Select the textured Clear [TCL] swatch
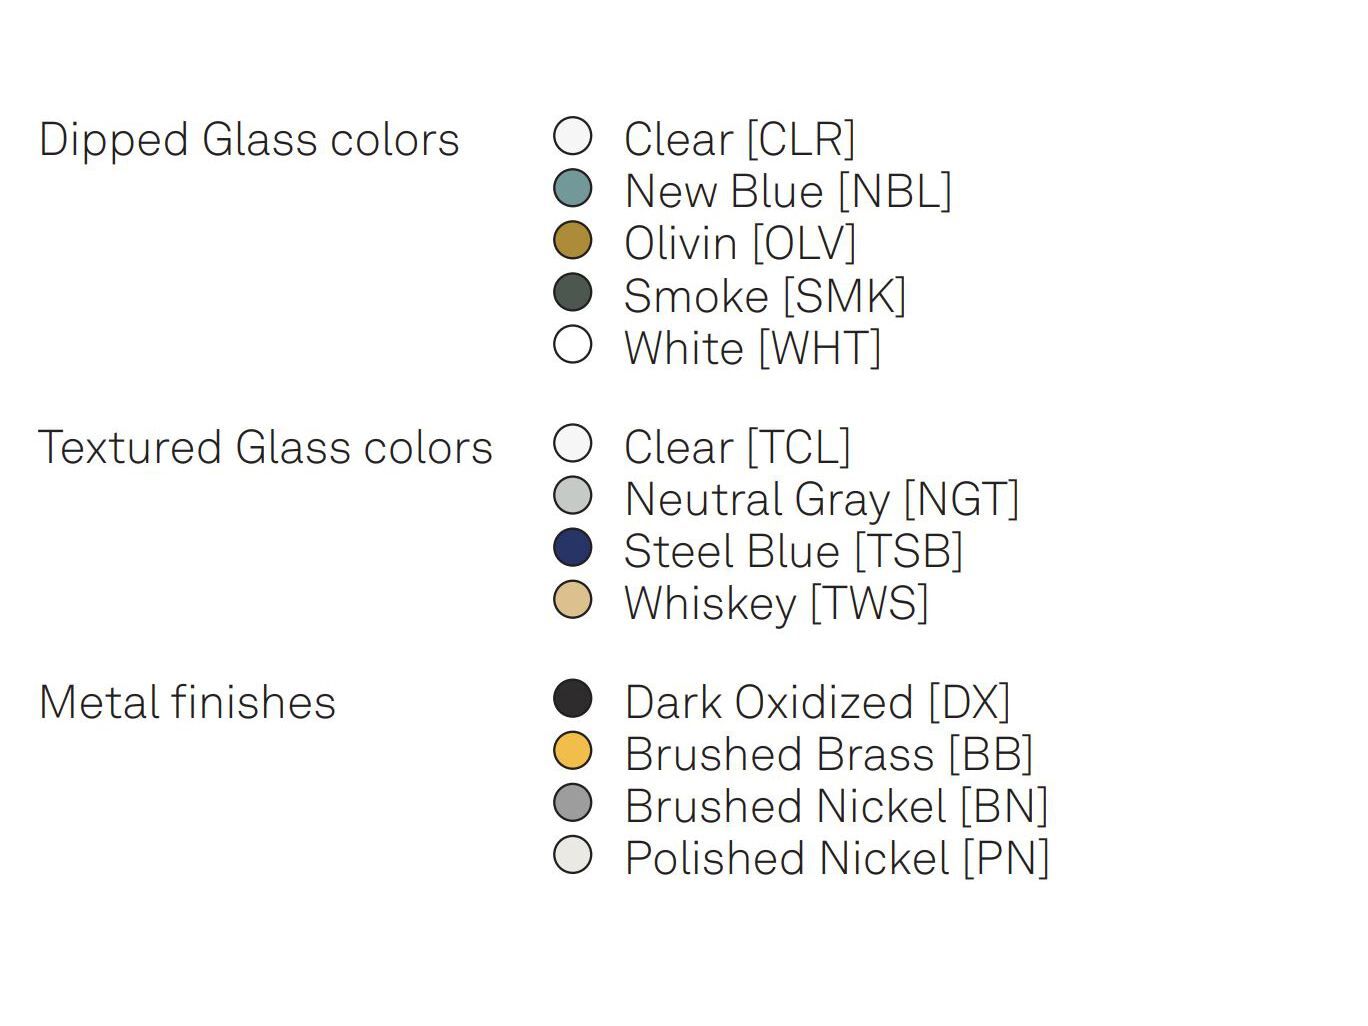The width and height of the screenshot is (1368, 1026). (573, 444)
